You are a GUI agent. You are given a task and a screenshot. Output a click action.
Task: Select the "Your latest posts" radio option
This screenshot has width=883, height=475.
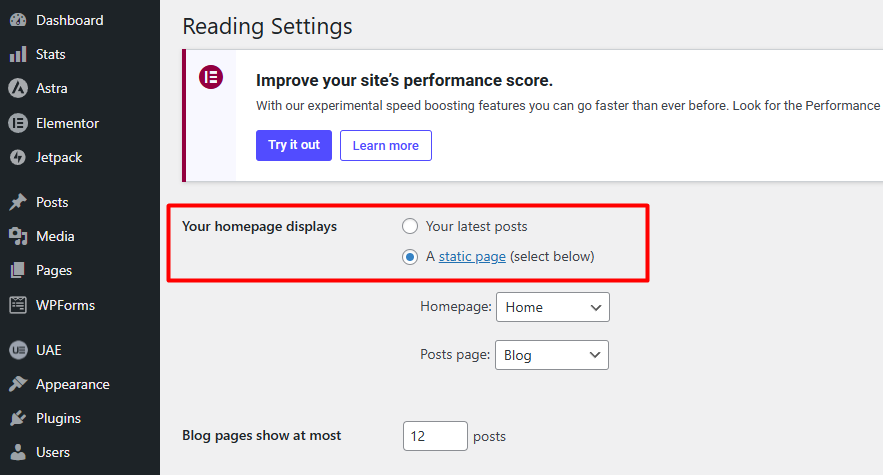(x=410, y=226)
